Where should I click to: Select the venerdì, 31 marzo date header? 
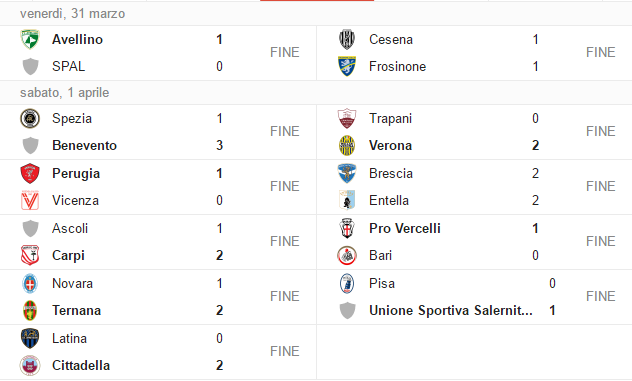click(73, 14)
